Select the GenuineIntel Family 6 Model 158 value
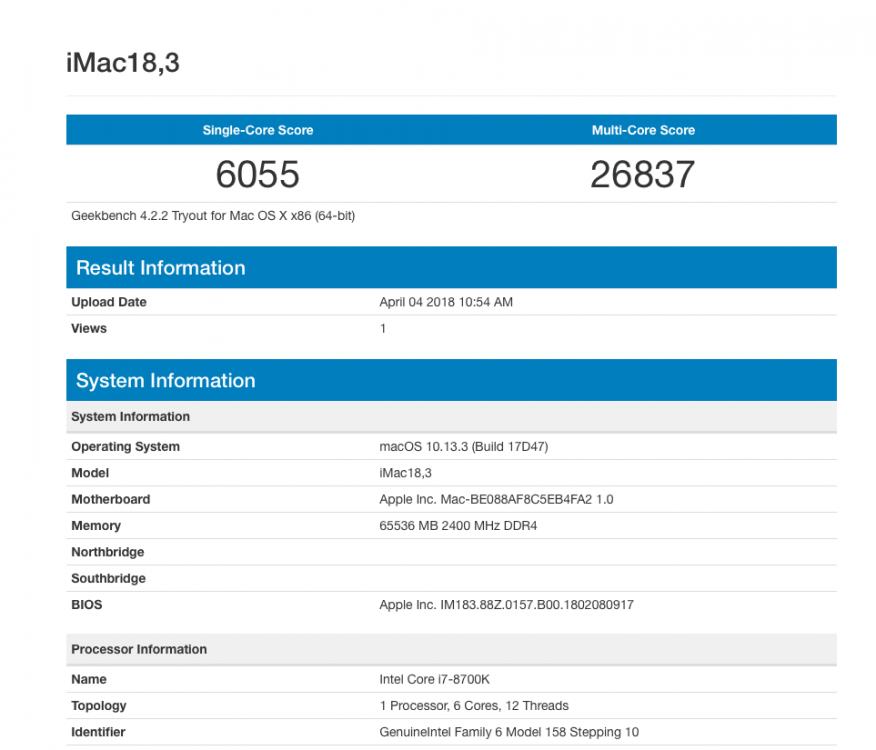Viewport: 876px width, 750px height. [x=509, y=732]
